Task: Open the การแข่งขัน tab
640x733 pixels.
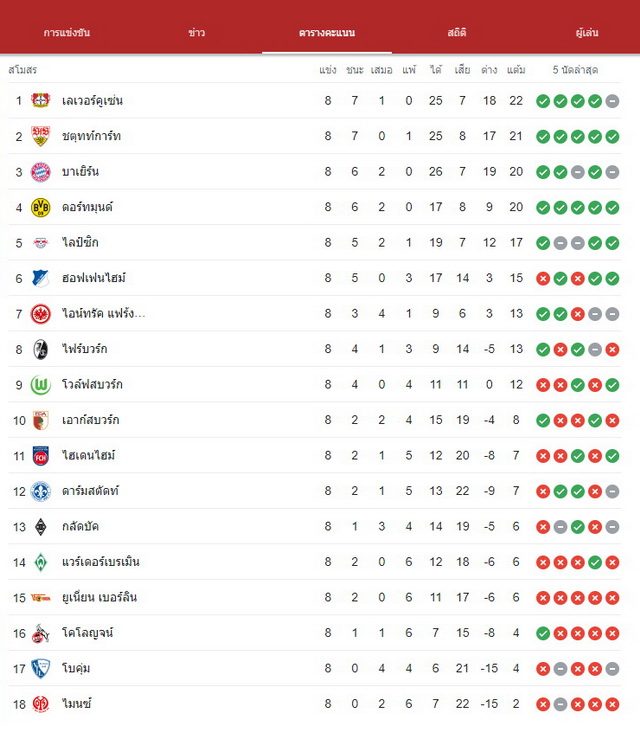Action: pos(66,33)
